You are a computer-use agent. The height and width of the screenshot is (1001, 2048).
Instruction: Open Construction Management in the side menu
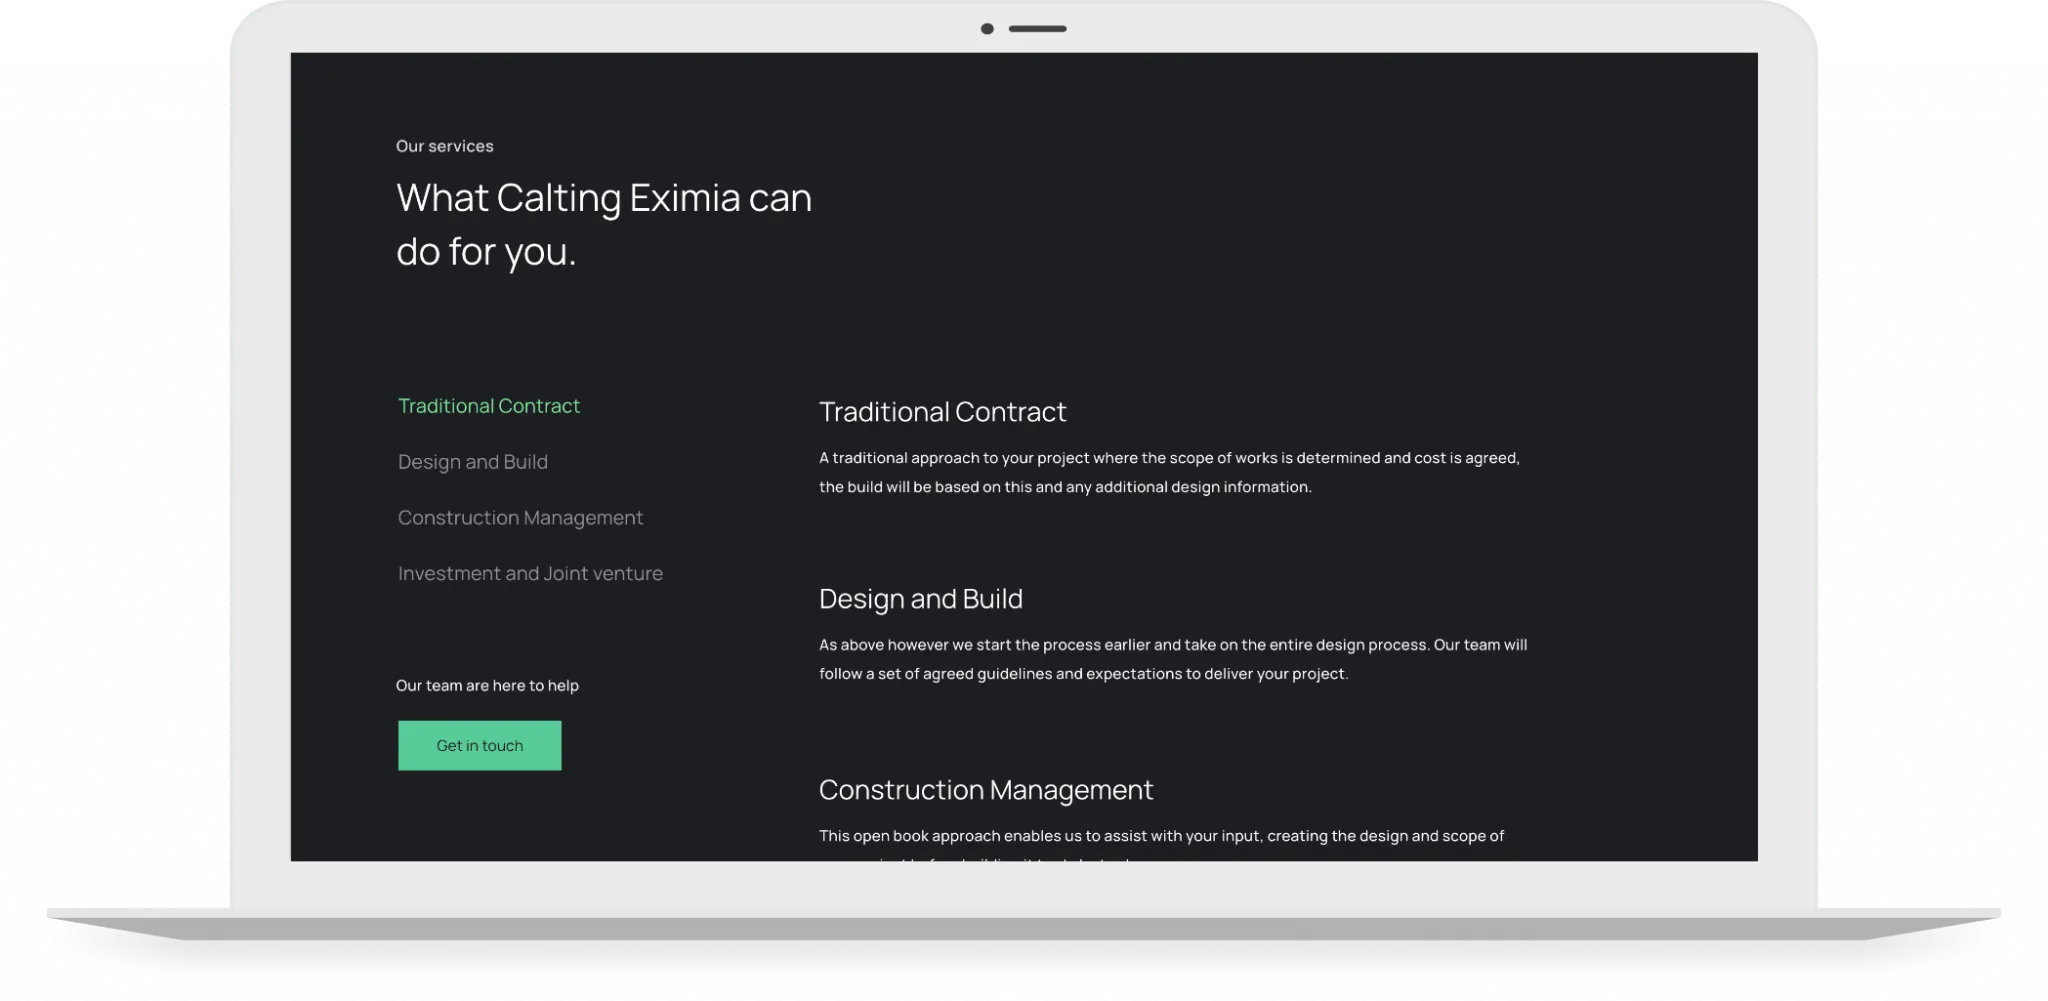[520, 518]
